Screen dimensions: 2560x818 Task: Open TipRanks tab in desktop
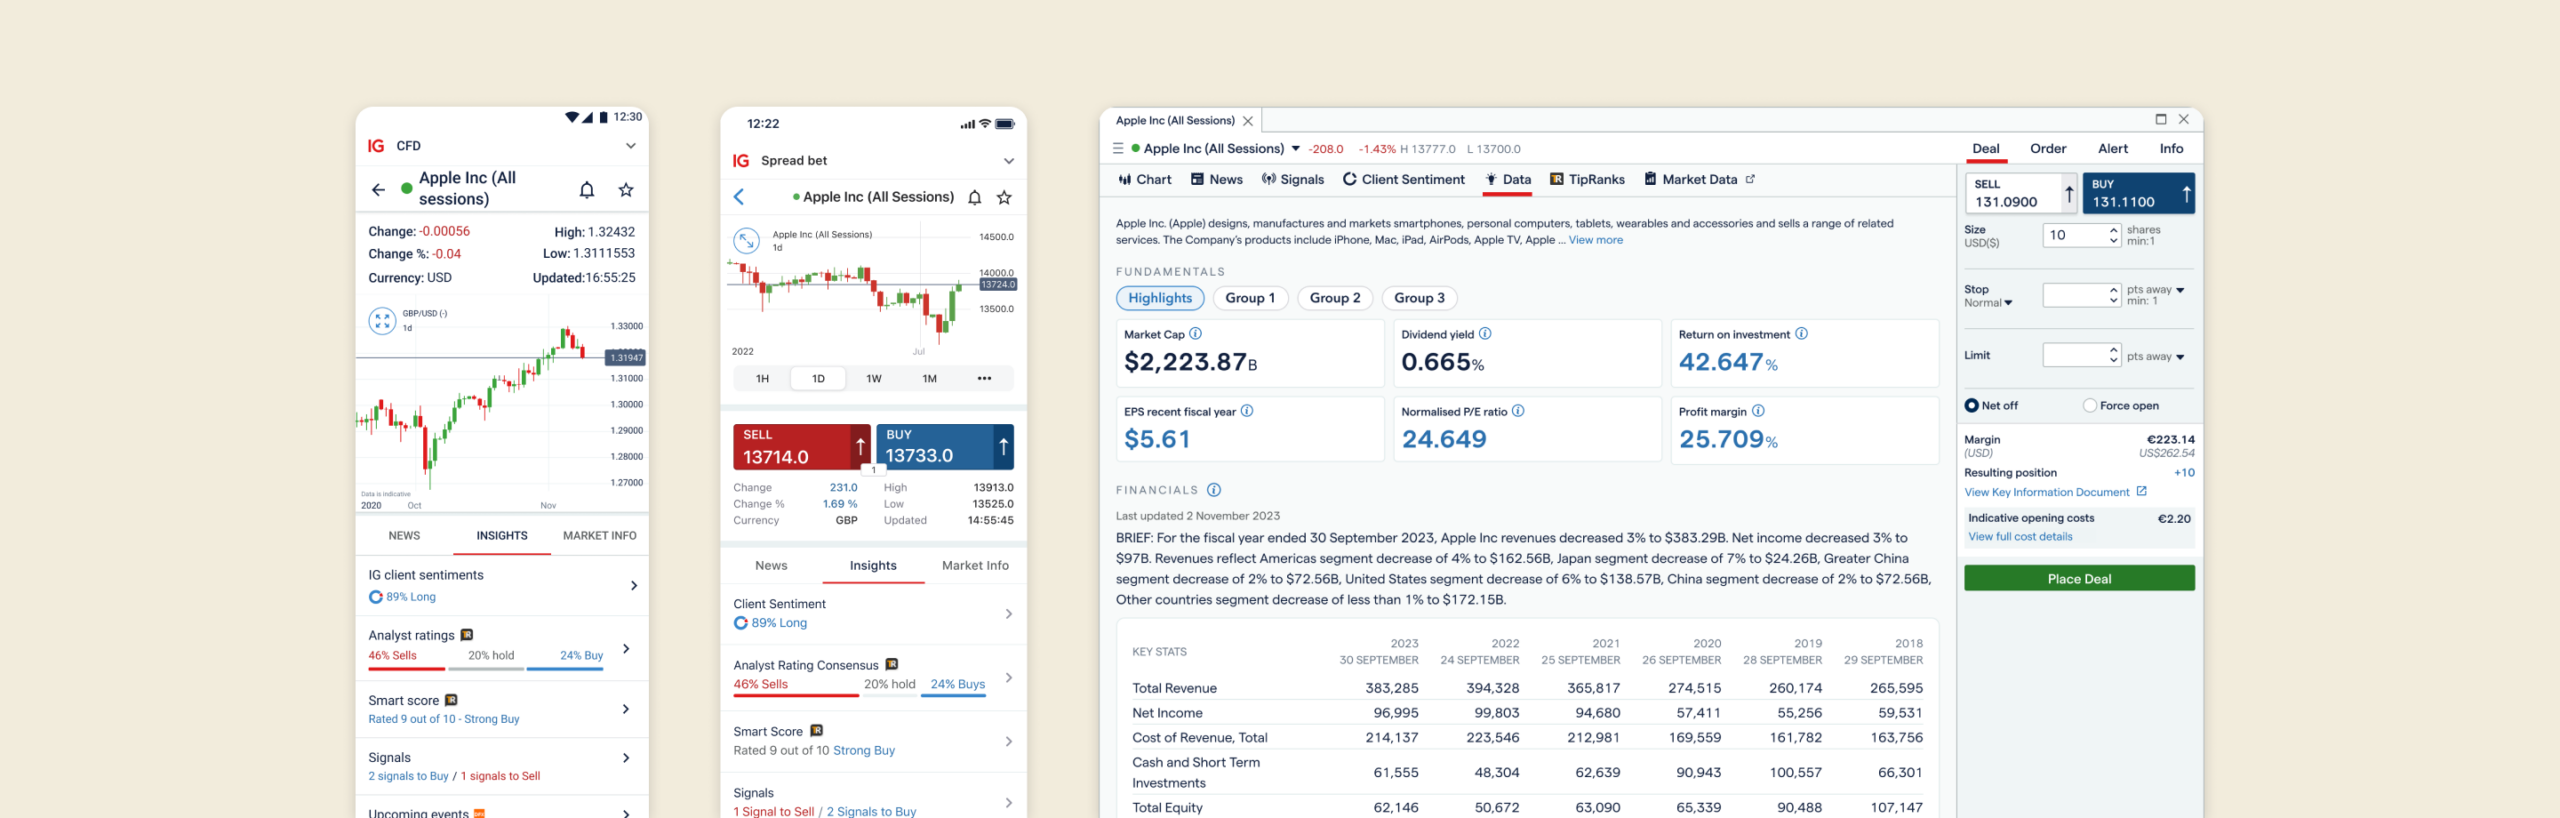pos(1587,179)
